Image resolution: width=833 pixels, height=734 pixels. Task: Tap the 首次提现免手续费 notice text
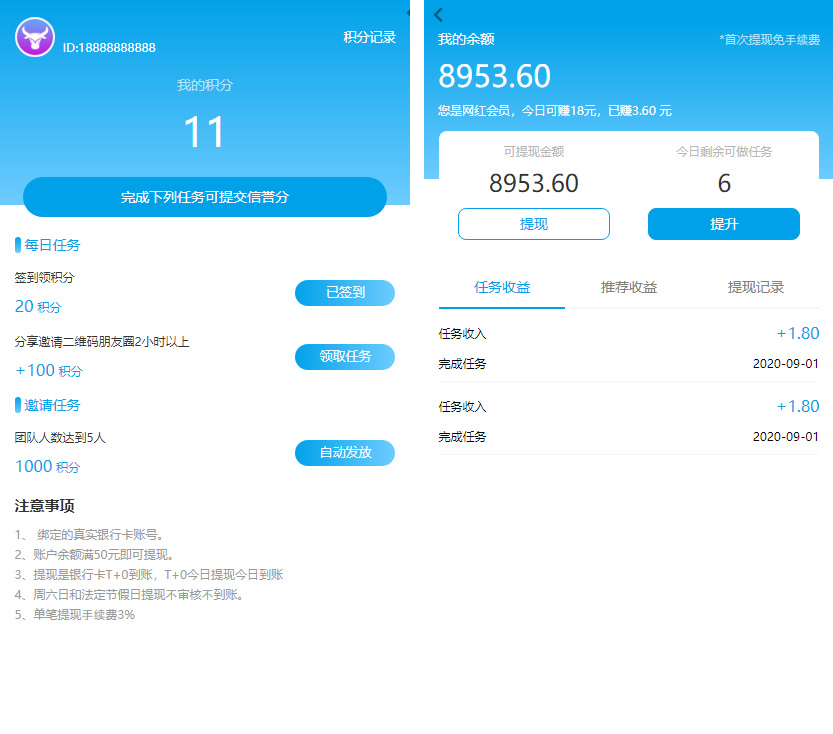click(x=769, y=41)
